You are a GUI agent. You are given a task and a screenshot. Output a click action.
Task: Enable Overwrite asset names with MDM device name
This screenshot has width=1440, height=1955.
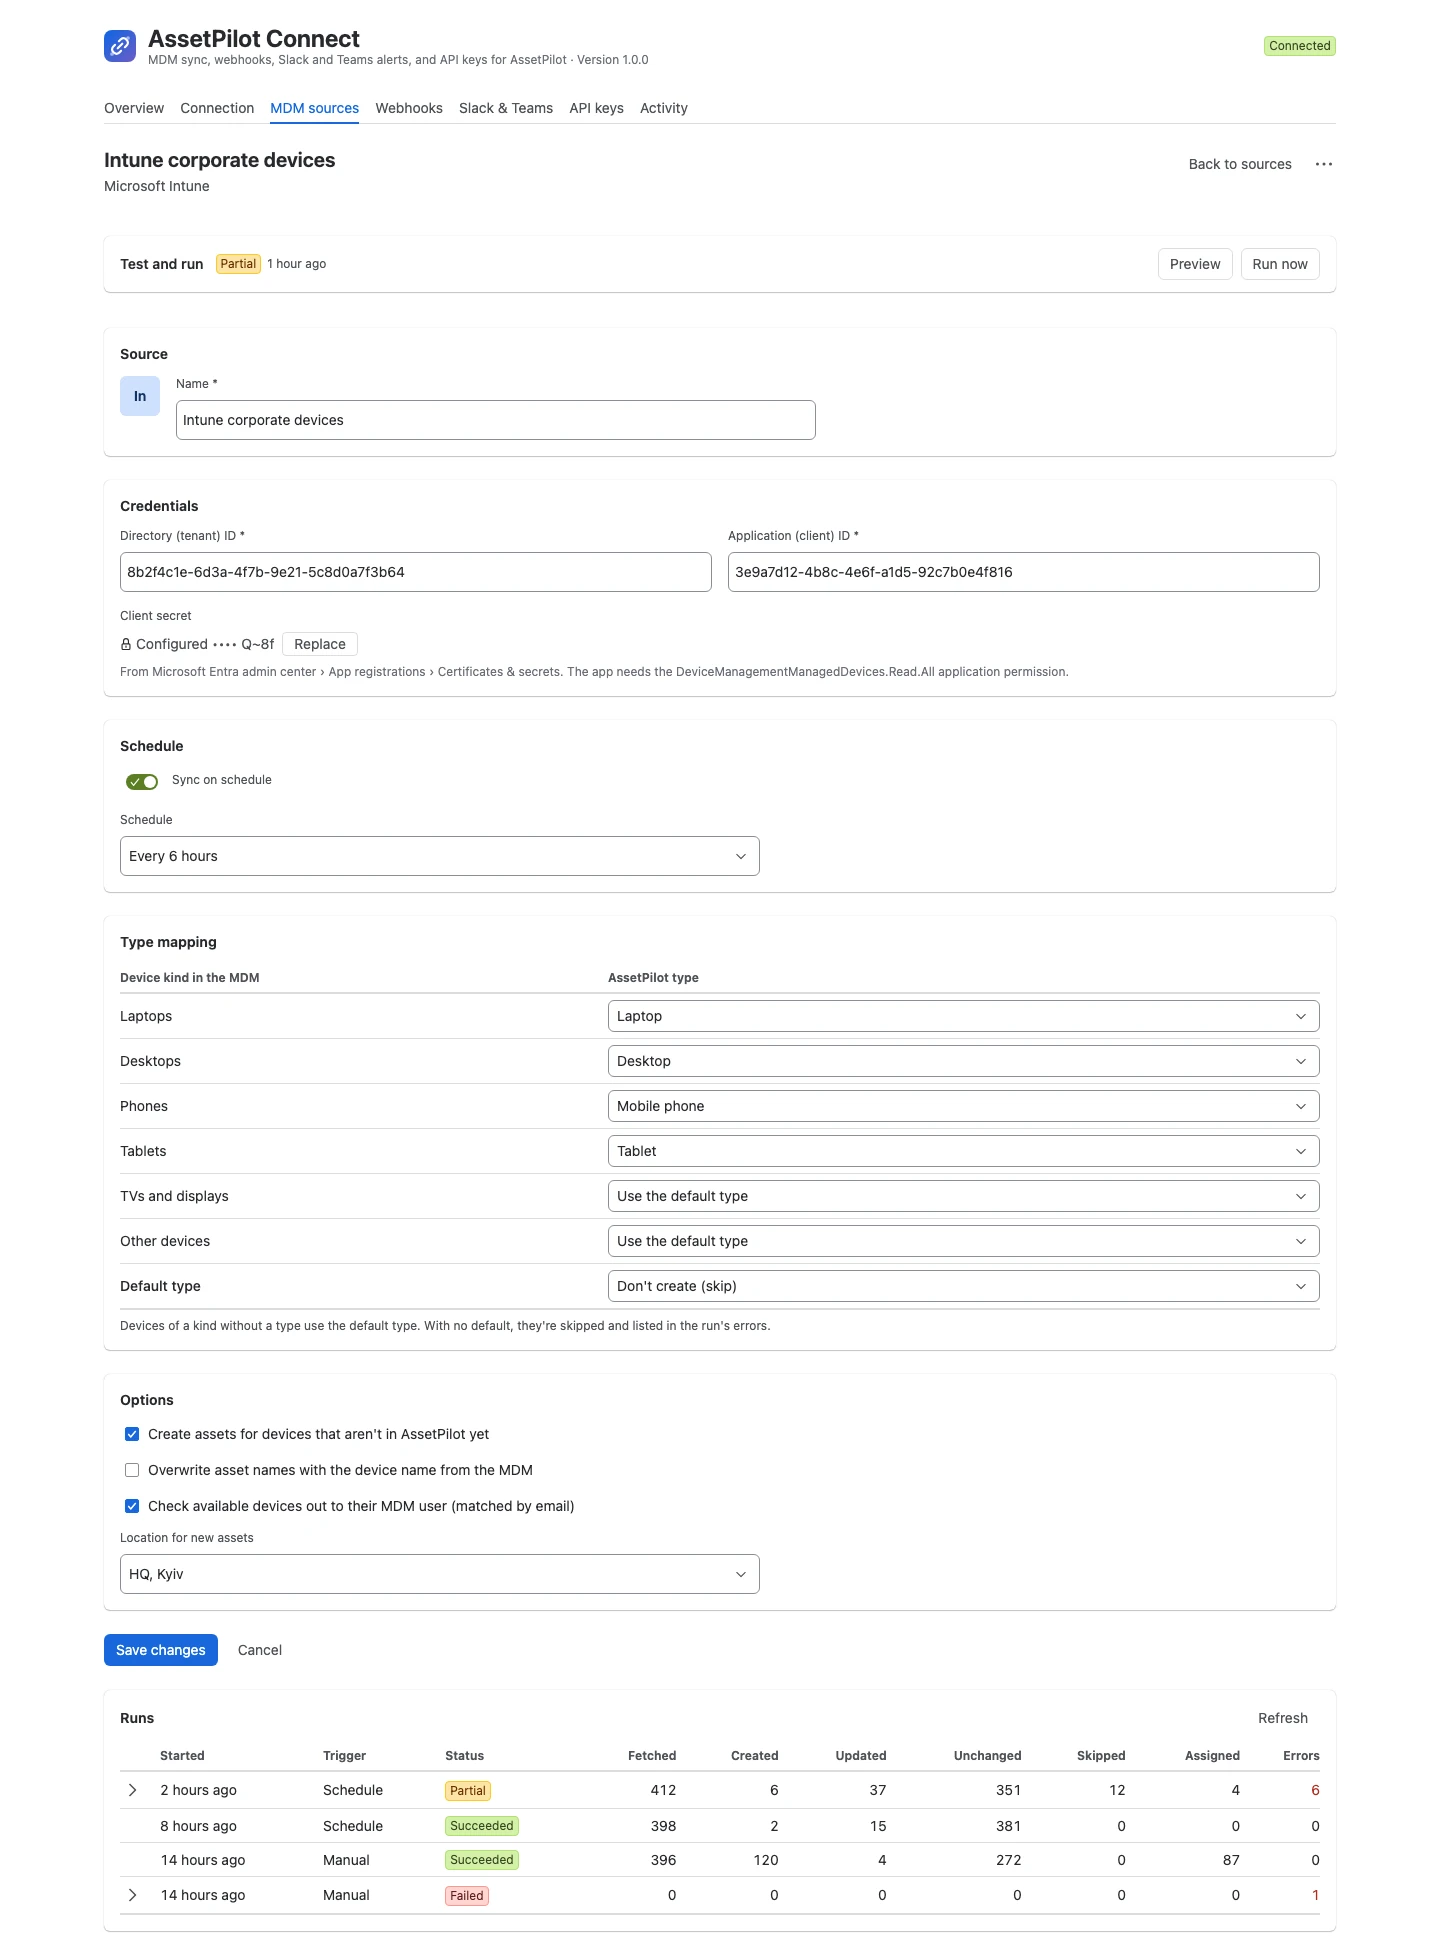pos(132,1470)
